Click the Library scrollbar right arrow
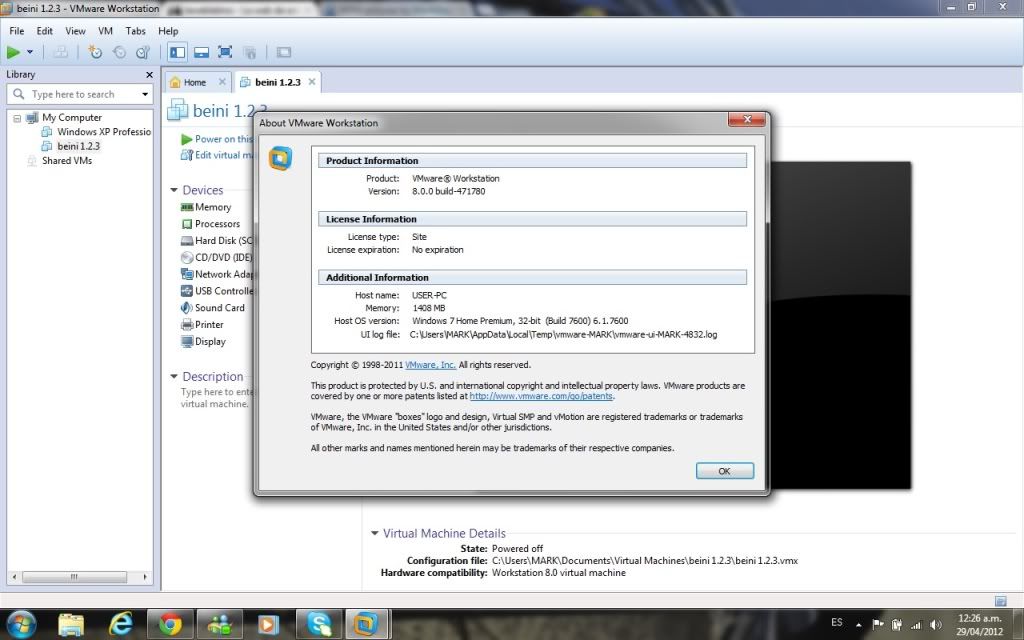The width and height of the screenshot is (1024, 640). [145, 577]
